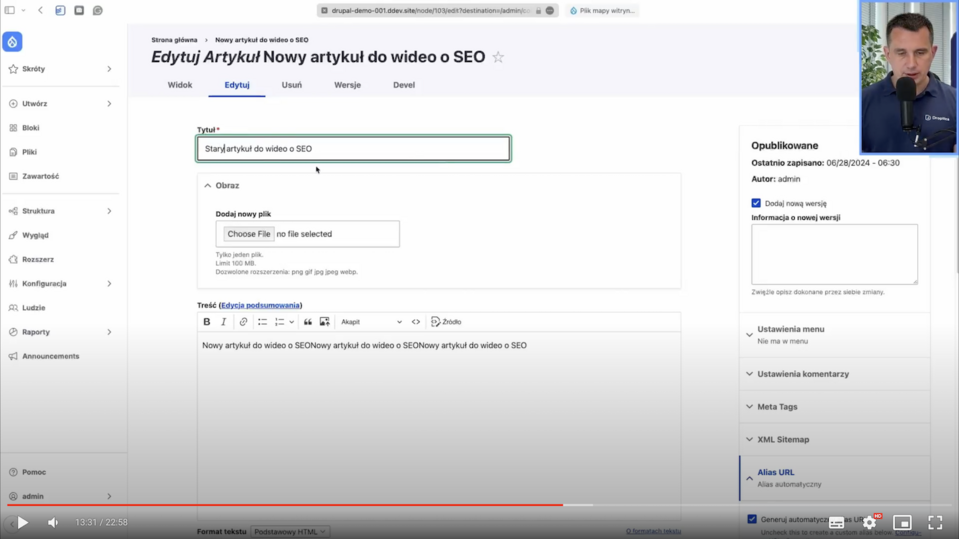Toggle italic in the editor toolbar
The image size is (959, 539).
tap(224, 322)
